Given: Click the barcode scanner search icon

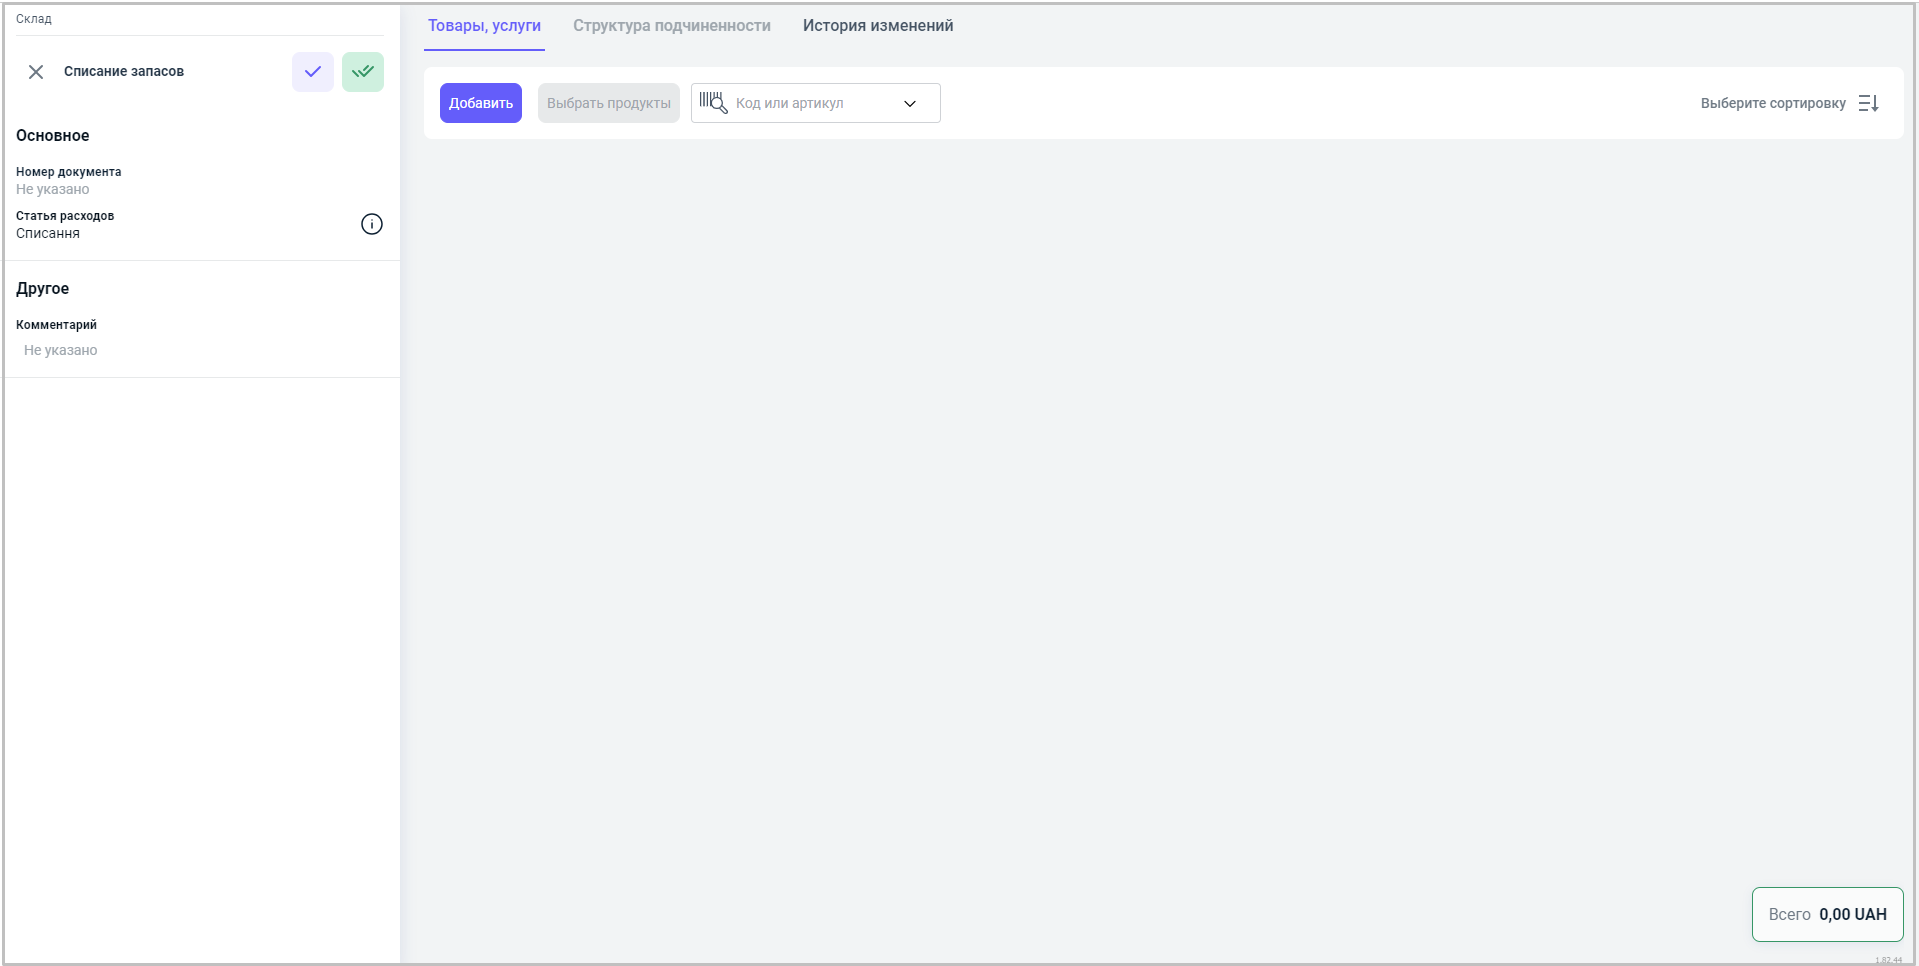Looking at the screenshot, I should click(x=713, y=103).
